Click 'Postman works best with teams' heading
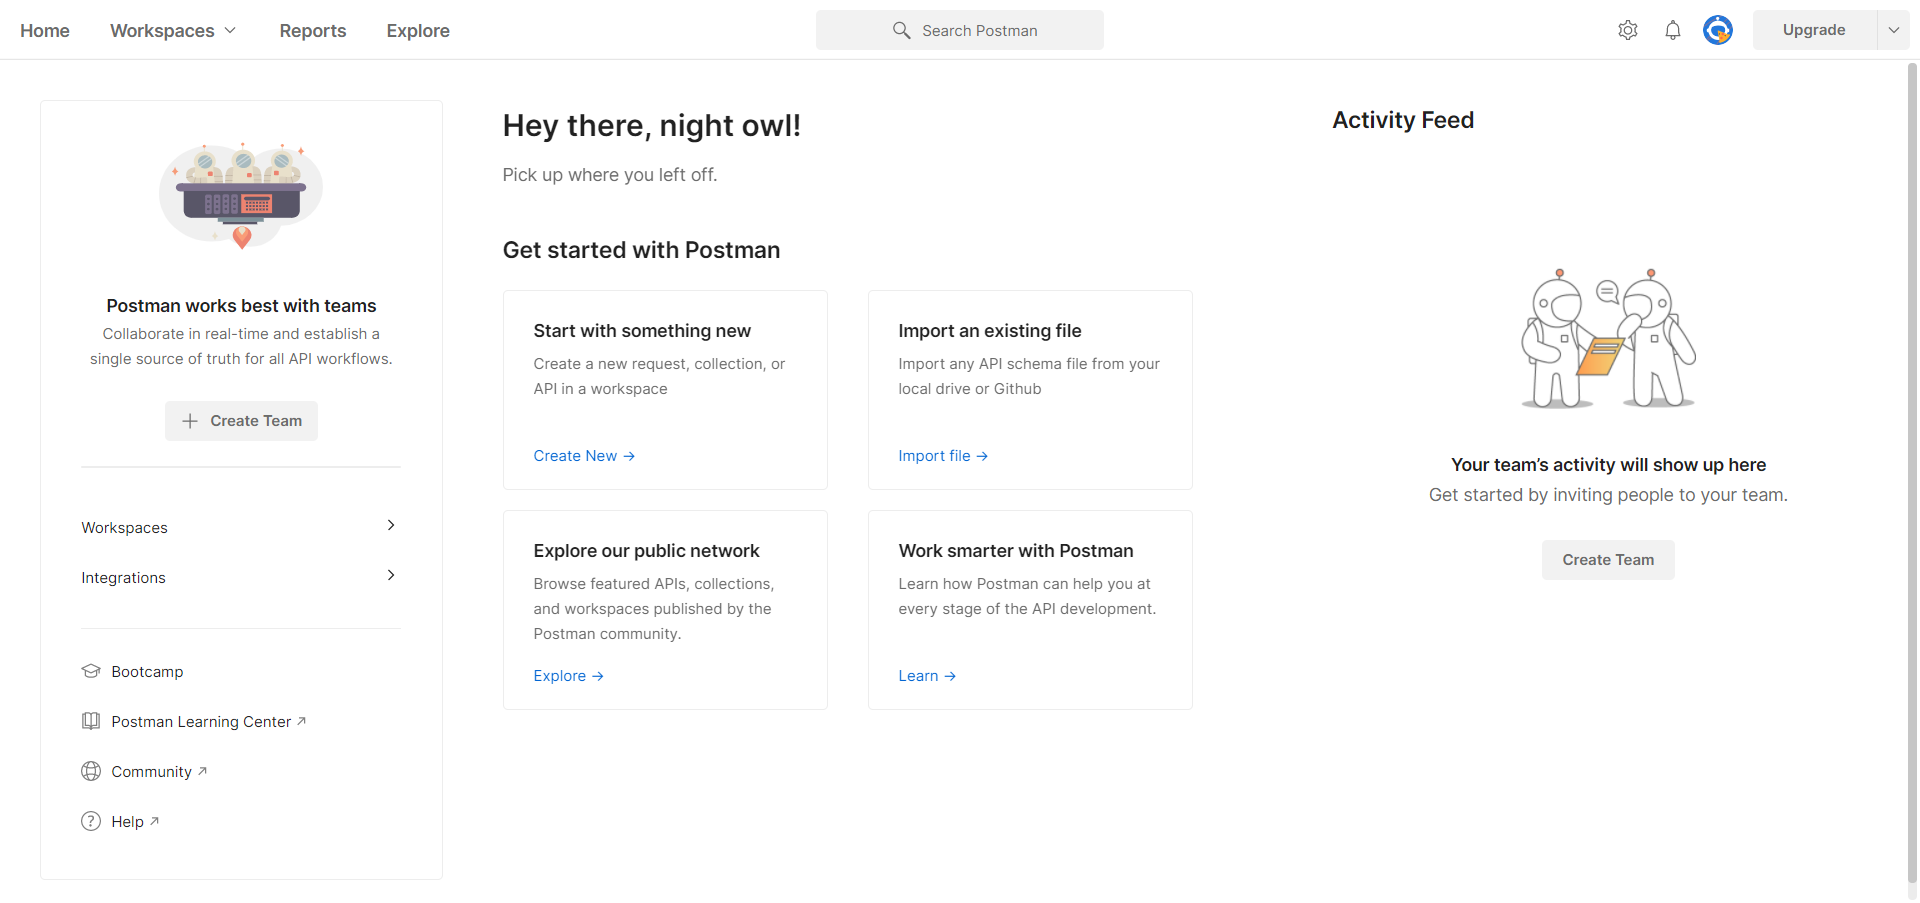The image size is (1920, 903). [241, 306]
